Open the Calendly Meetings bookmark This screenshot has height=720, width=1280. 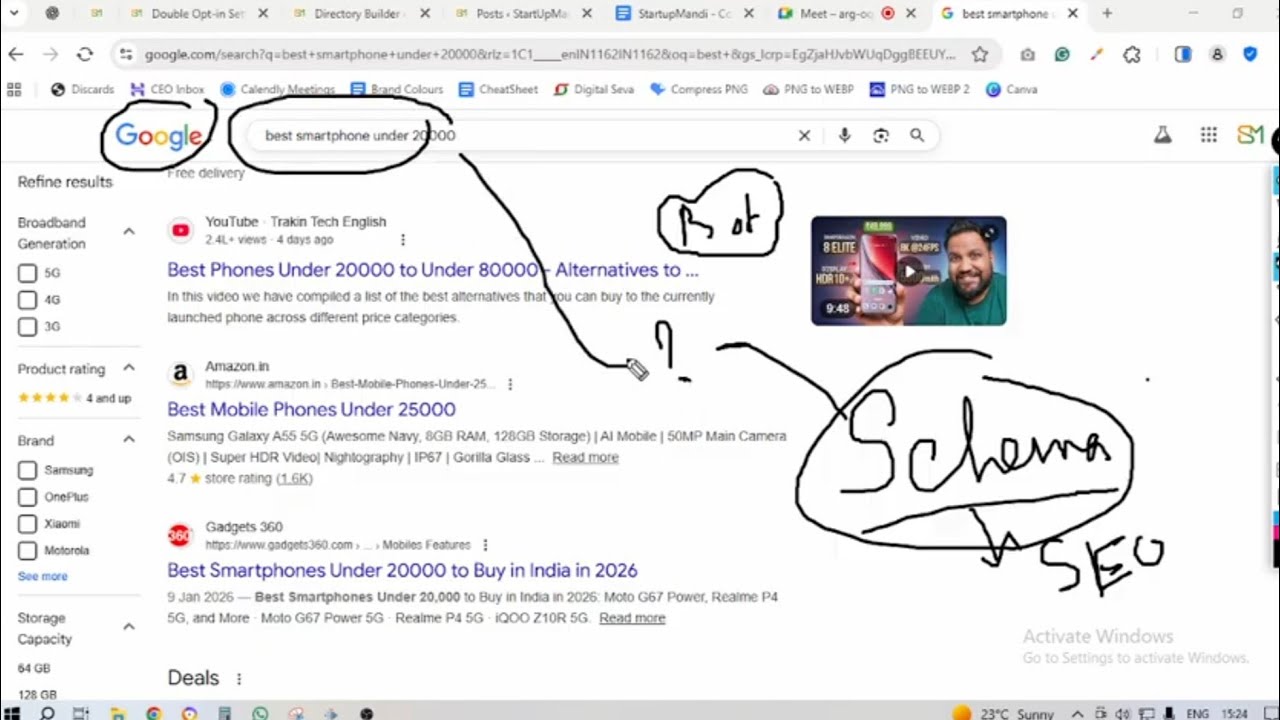tap(277, 89)
